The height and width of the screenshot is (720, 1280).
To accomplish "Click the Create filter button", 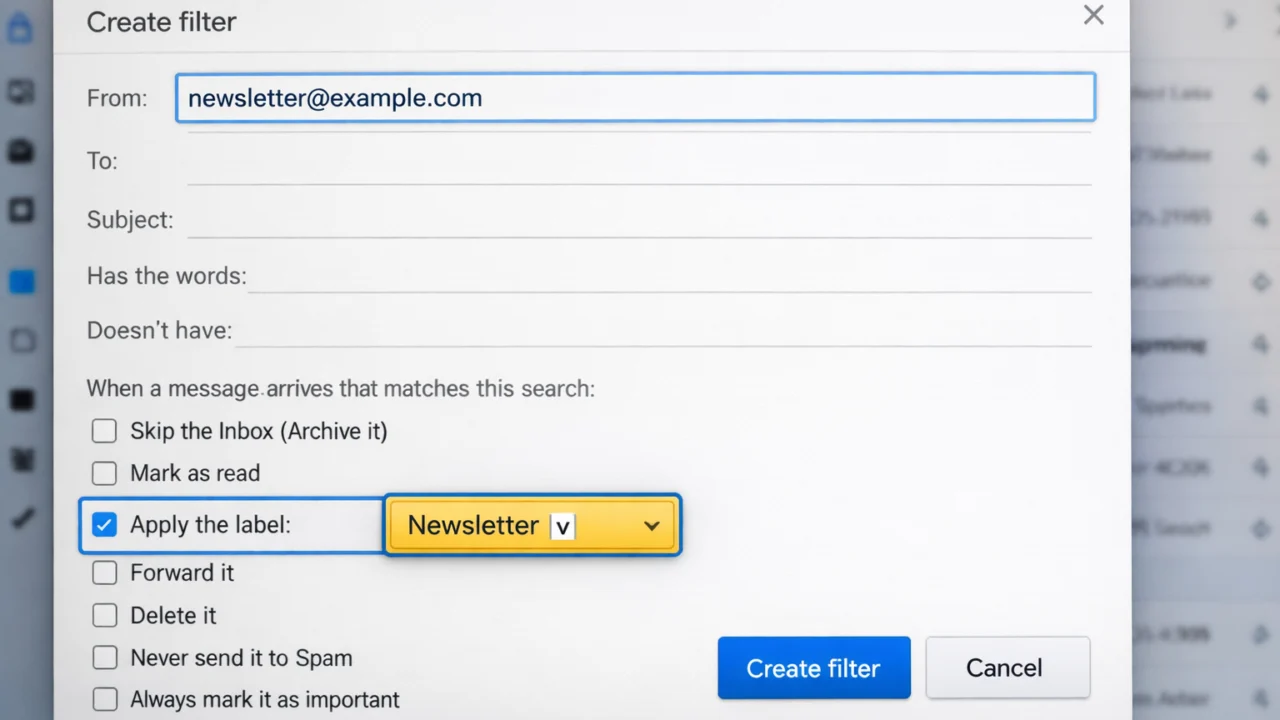I will 813,668.
